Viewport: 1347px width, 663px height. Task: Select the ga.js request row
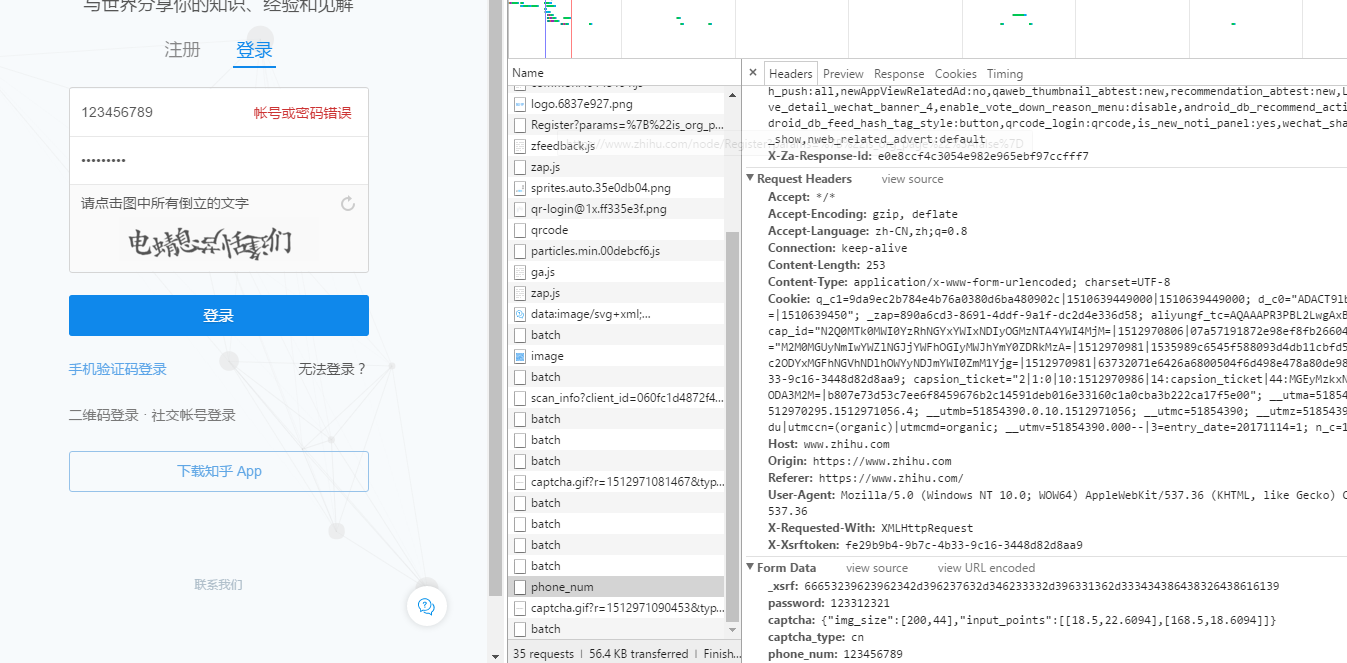click(x=617, y=272)
